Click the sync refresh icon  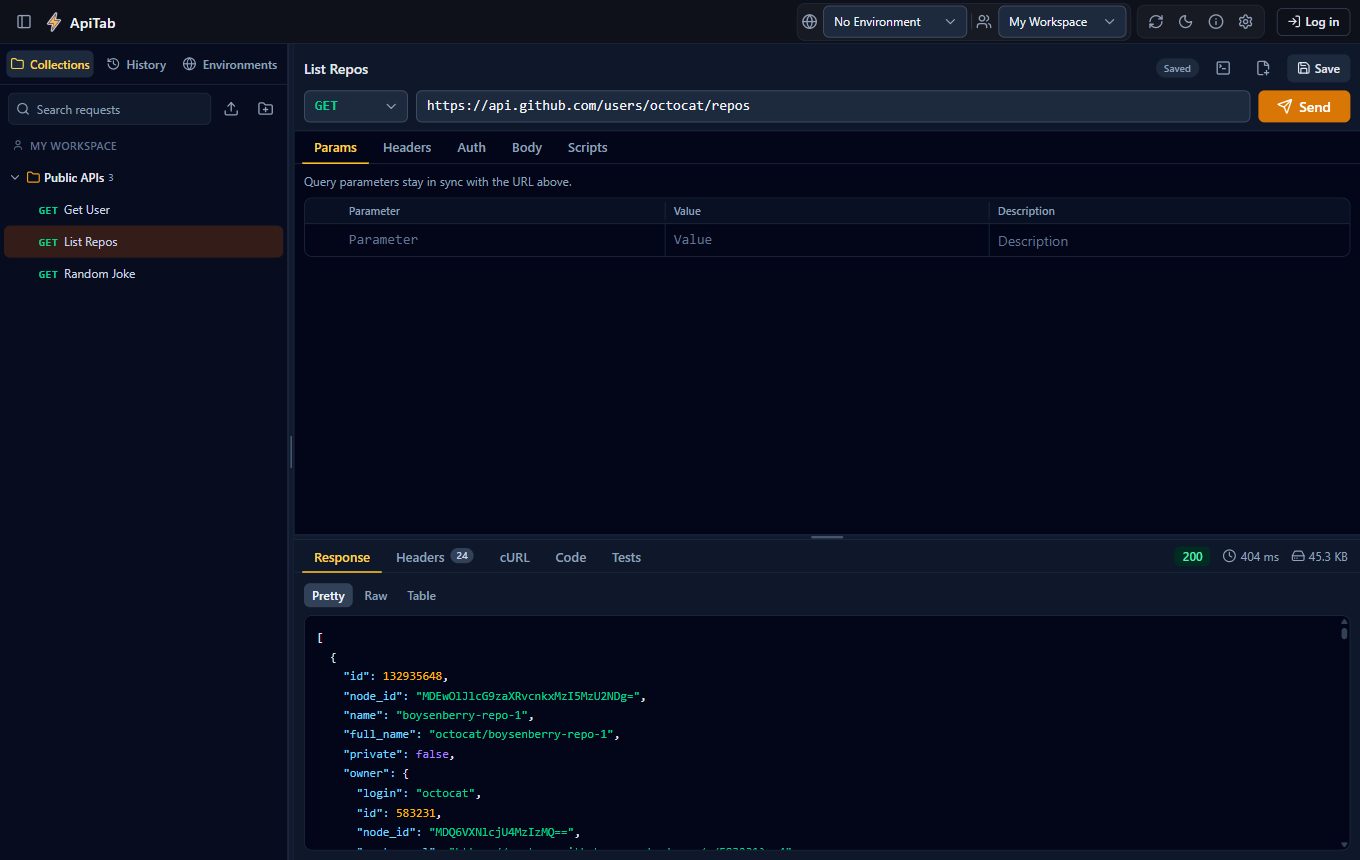[1156, 22]
